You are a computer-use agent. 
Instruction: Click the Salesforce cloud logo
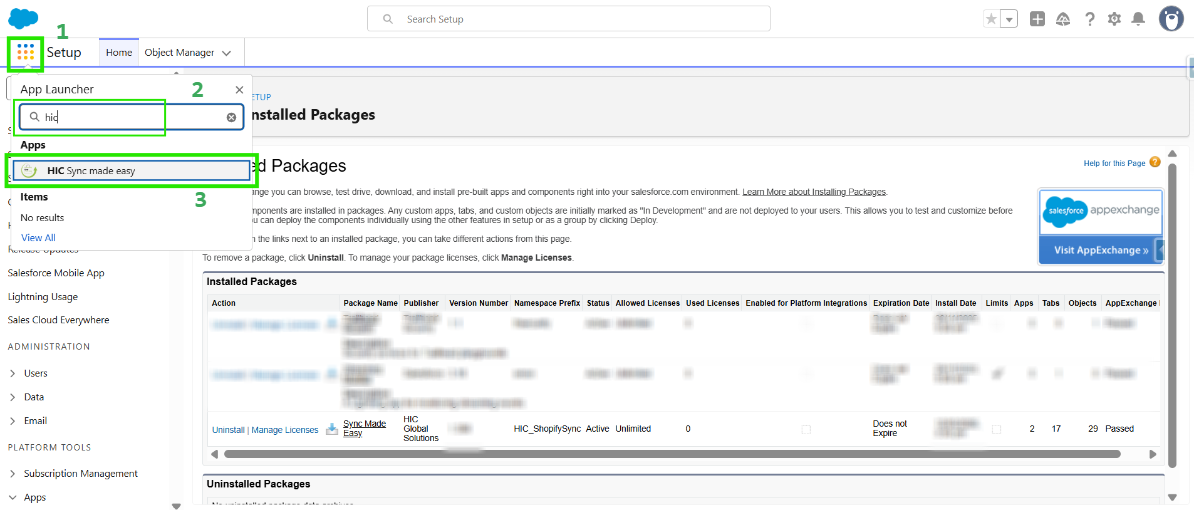click(24, 18)
